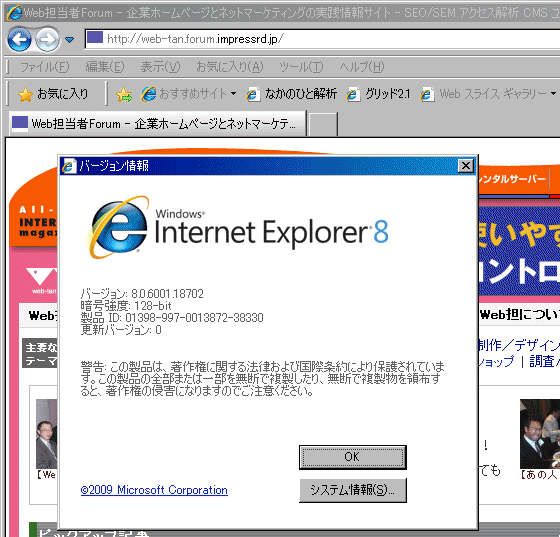Click the IE icon in window title bar
The height and width of the screenshot is (537, 560).
(x=14, y=13)
